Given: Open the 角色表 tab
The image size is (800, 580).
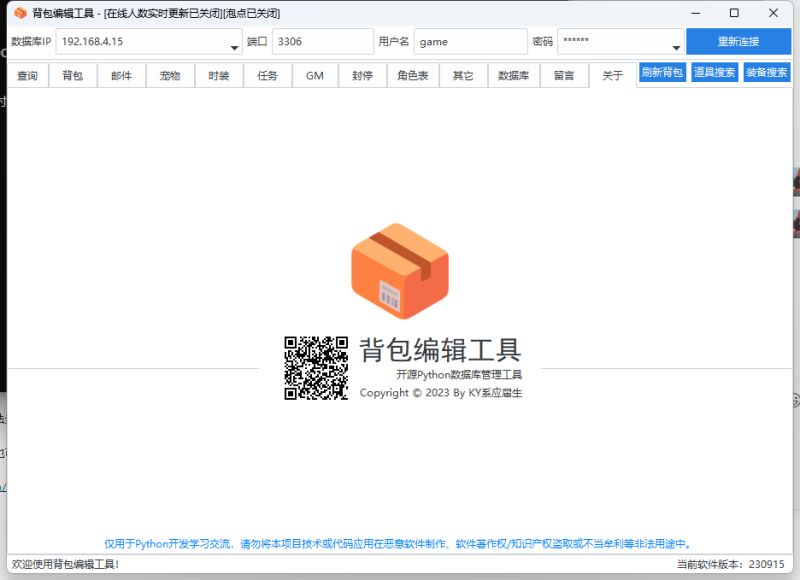Looking at the screenshot, I should point(413,74).
